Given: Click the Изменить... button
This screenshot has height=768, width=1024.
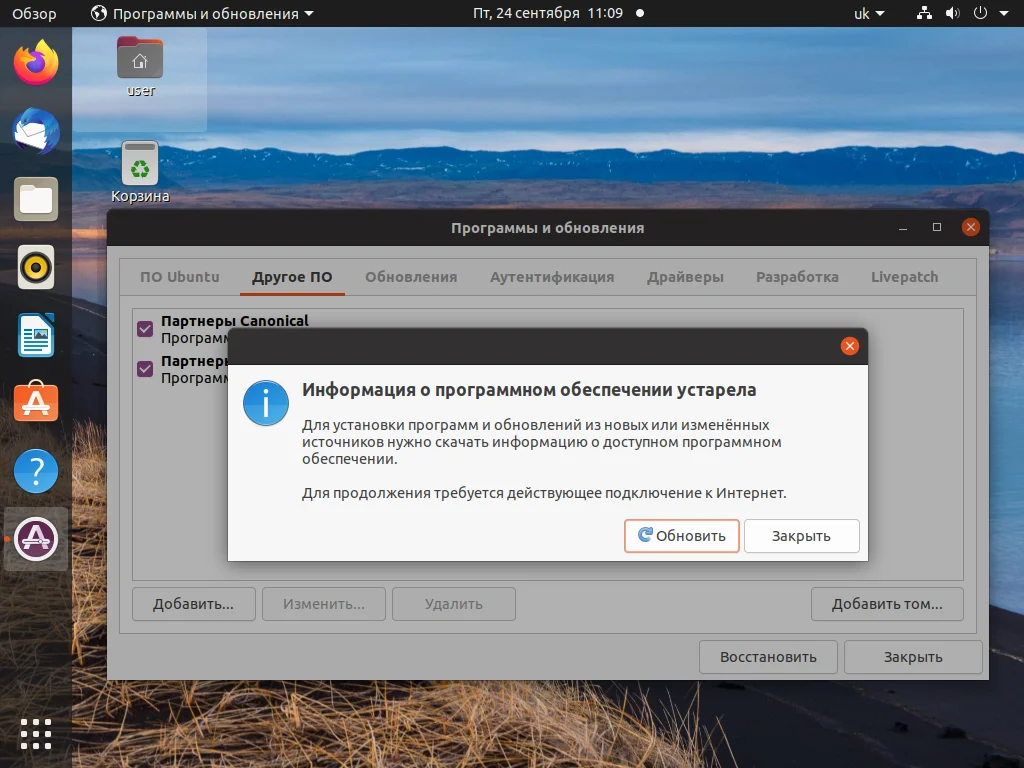Looking at the screenshot, I should click(x=324, y=604).
